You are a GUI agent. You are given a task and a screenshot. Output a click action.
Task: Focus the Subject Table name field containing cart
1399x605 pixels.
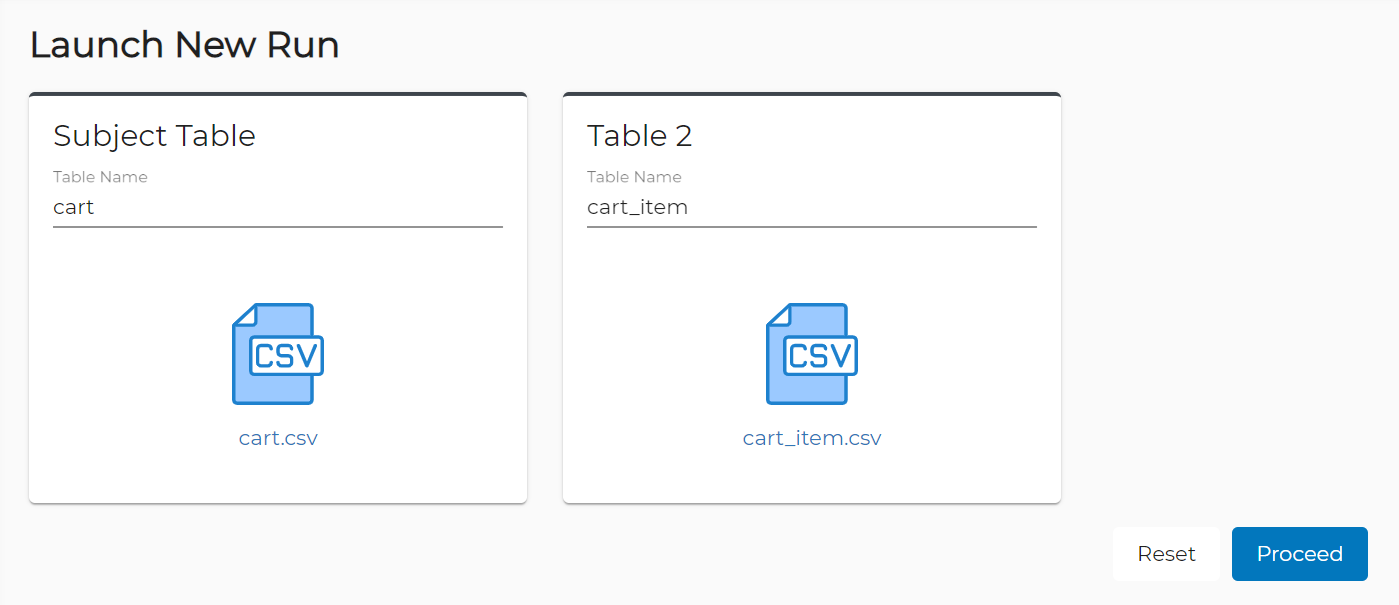tap(278, 208)
